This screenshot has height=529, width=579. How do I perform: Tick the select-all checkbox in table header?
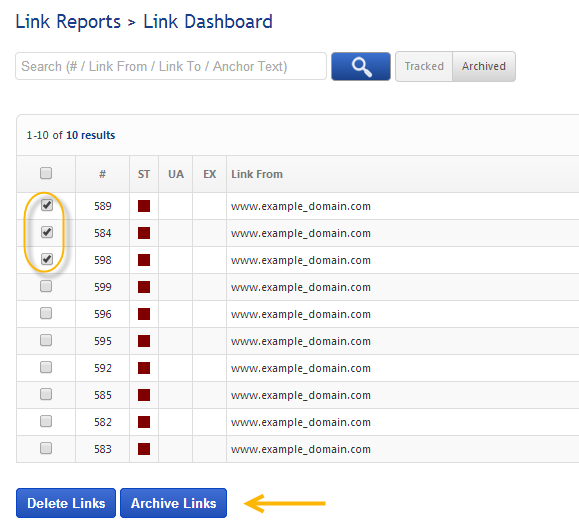(46, 173)
